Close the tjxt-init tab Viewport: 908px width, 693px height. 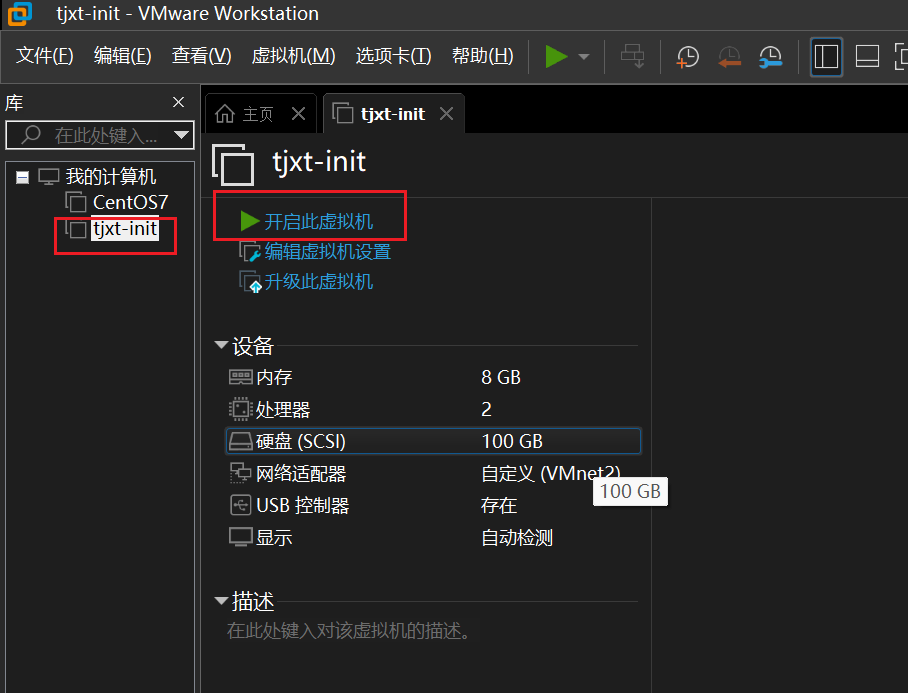446,113
